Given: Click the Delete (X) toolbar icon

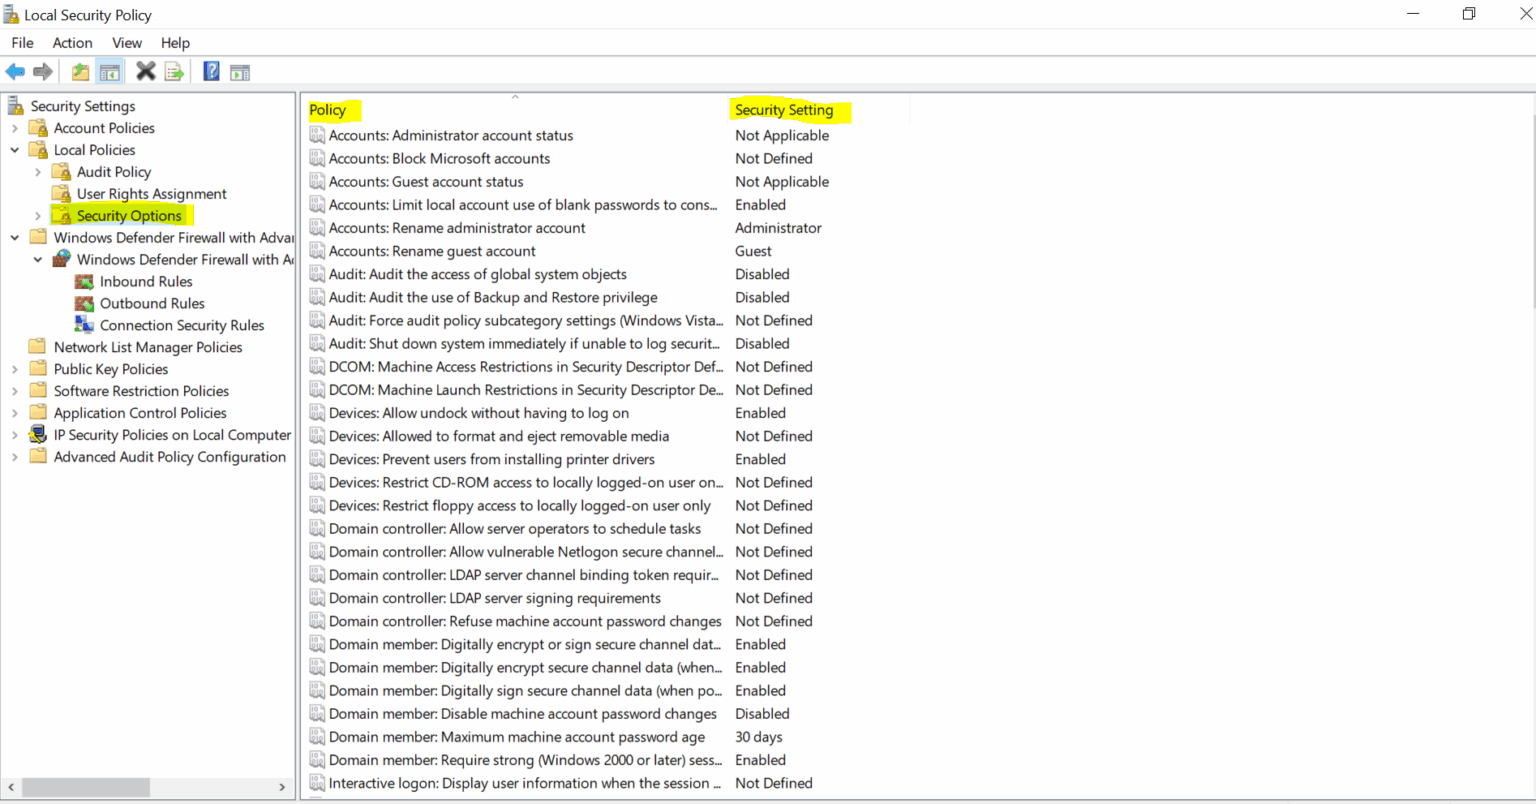Looking at the screenshot, I should pos(145,70).
